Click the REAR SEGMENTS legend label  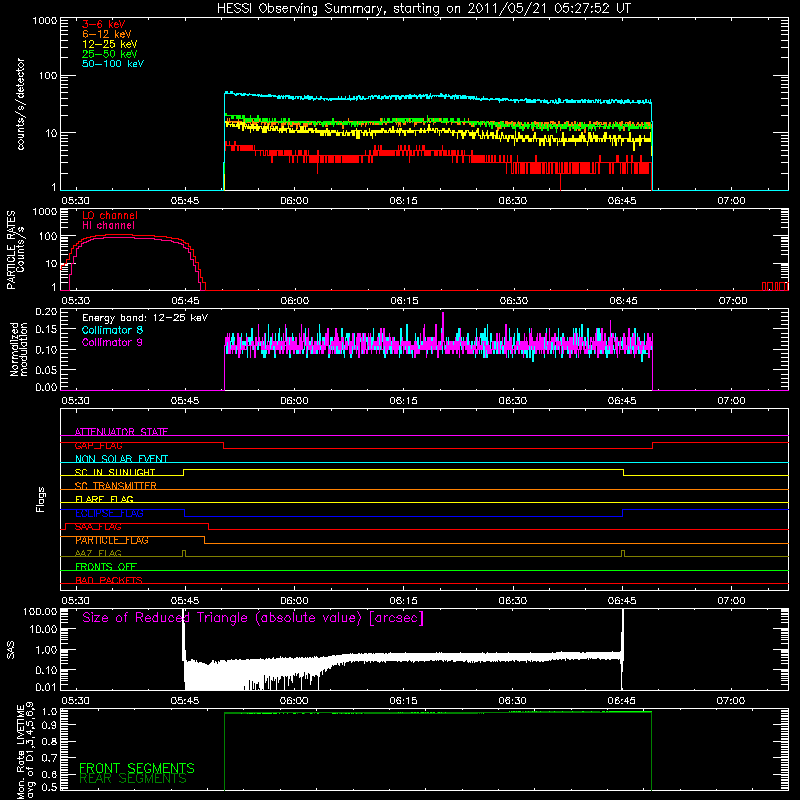click(133, 779)
